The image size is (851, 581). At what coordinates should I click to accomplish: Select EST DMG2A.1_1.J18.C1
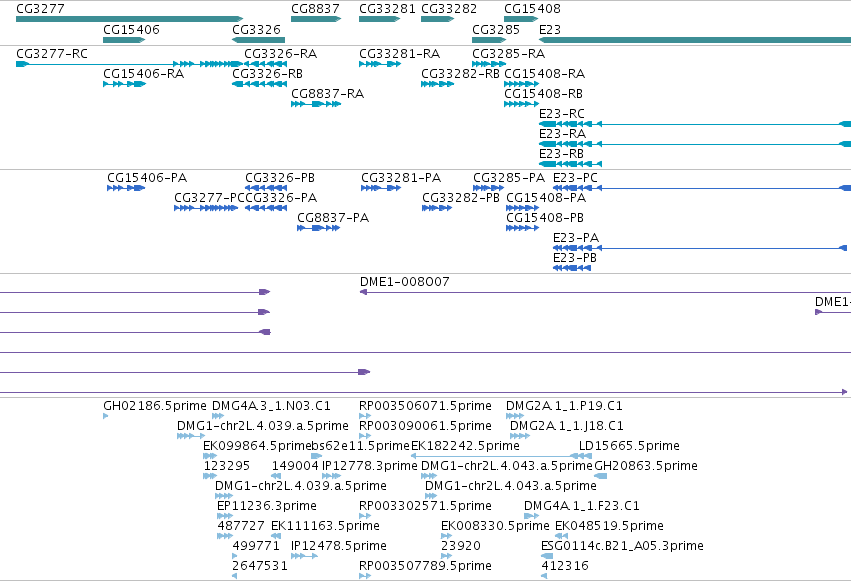pos(520,436)
